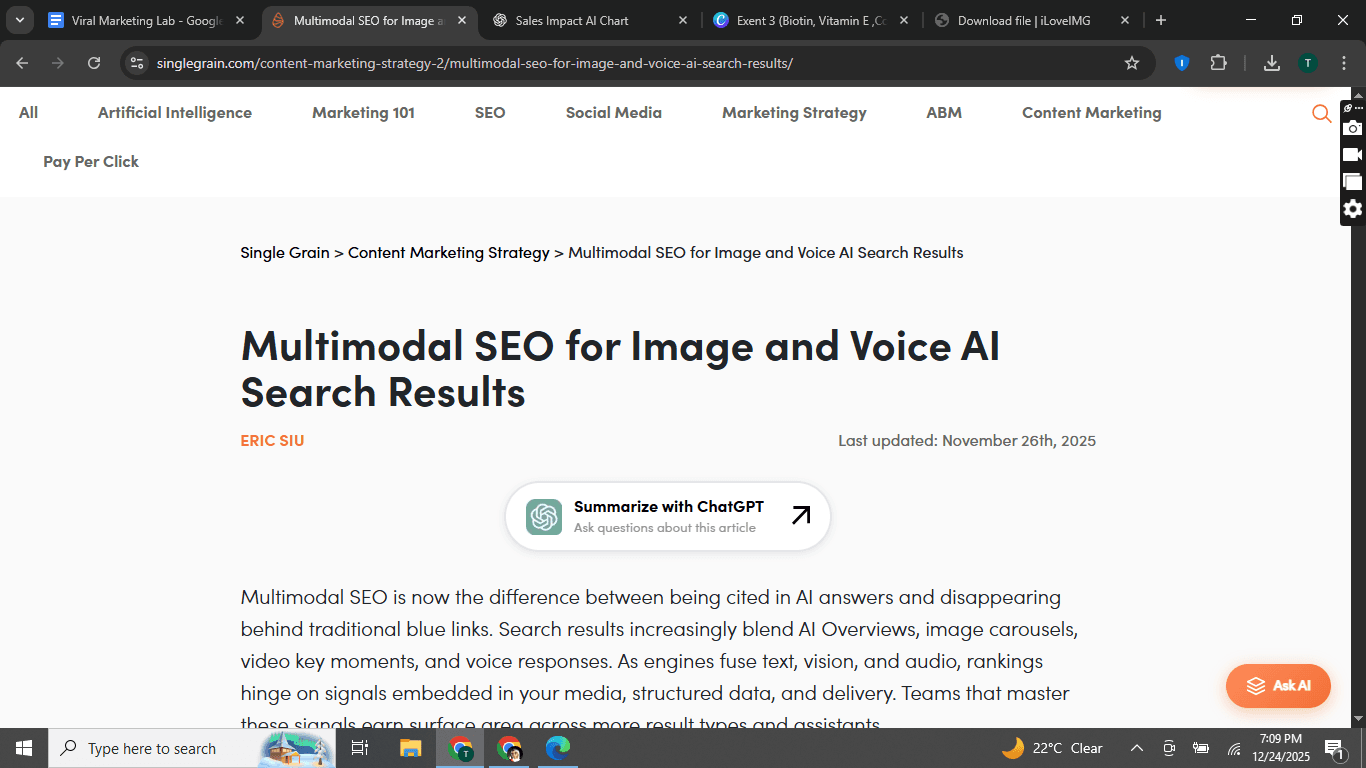
Task: Close the Download file iLoveIMG tab
Action: pos(1125,20)
